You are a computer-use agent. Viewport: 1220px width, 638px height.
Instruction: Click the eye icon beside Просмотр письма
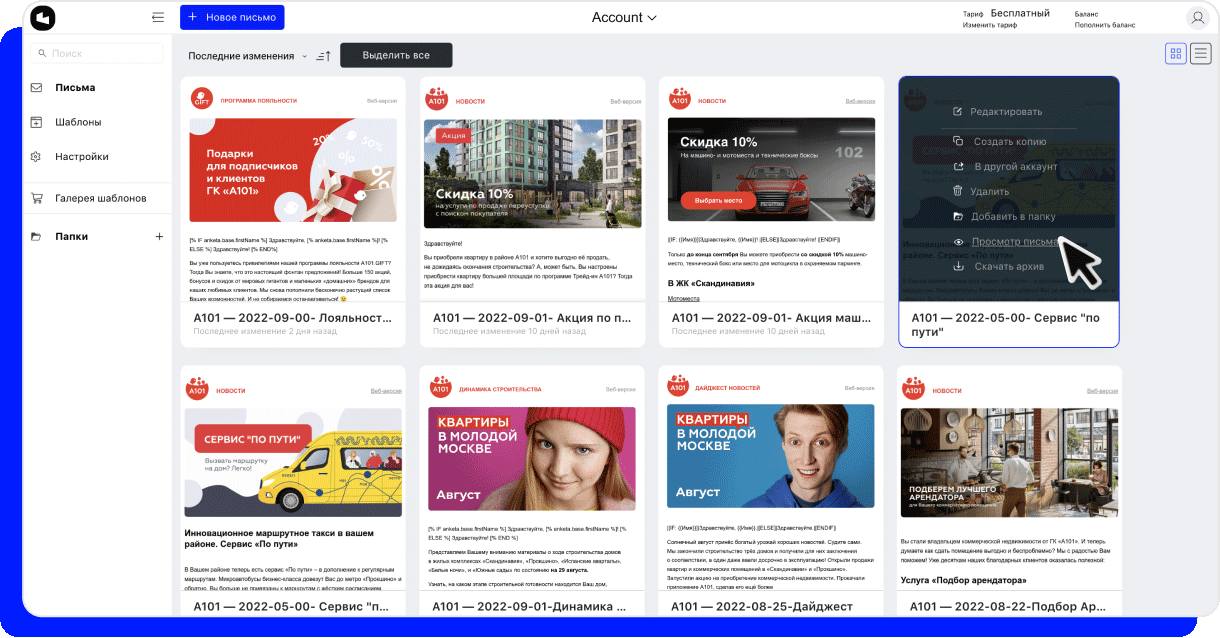coord(958,241)
